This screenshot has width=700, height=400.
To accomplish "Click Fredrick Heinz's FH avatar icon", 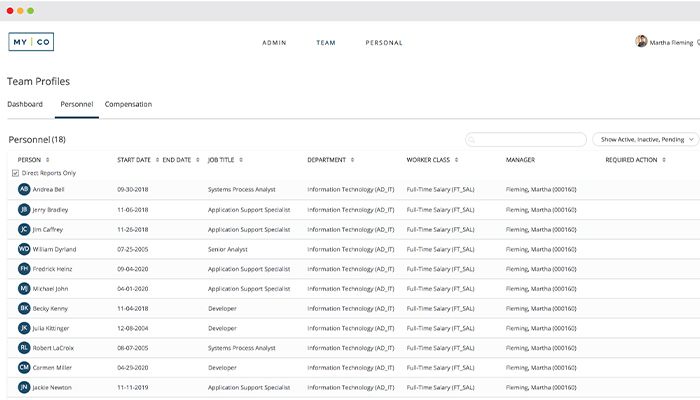I will click(24, 268).
